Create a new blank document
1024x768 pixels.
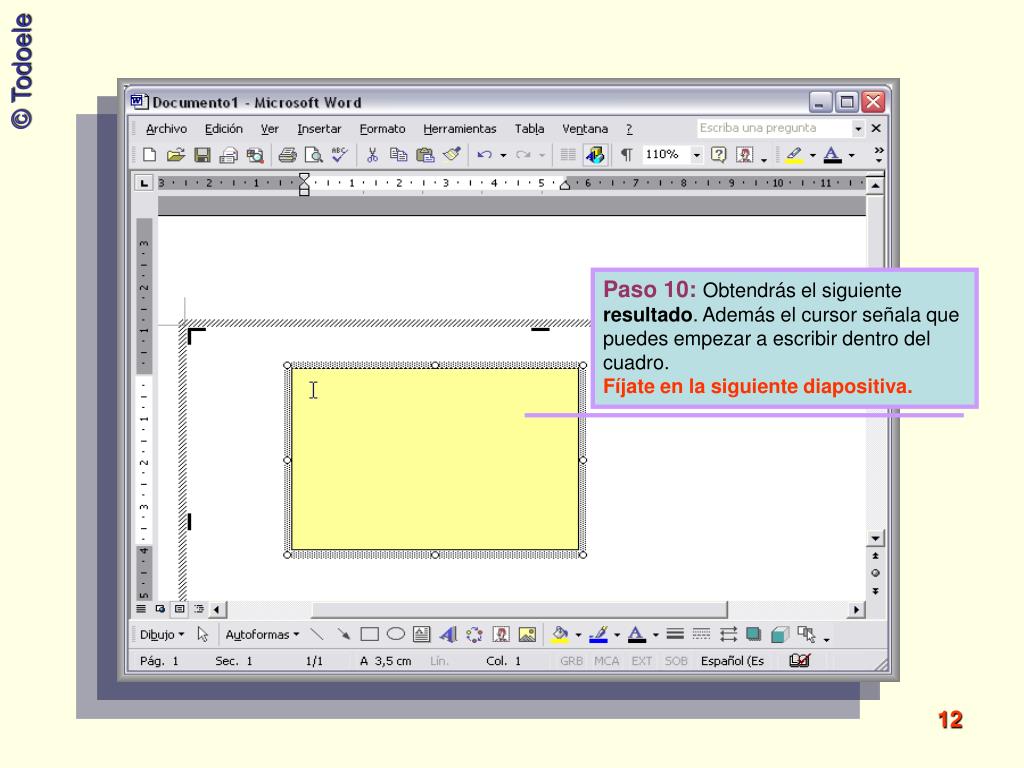click(150, 155)
